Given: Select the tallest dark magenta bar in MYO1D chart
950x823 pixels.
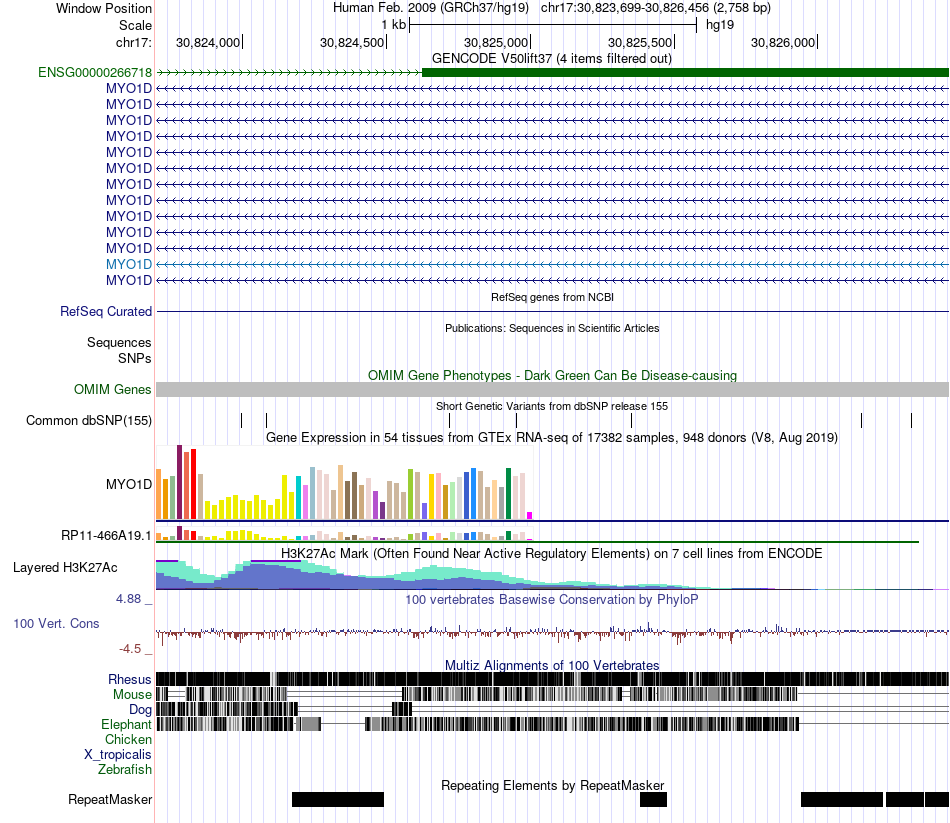Looking at the screenshot, I should coord(179,482).
